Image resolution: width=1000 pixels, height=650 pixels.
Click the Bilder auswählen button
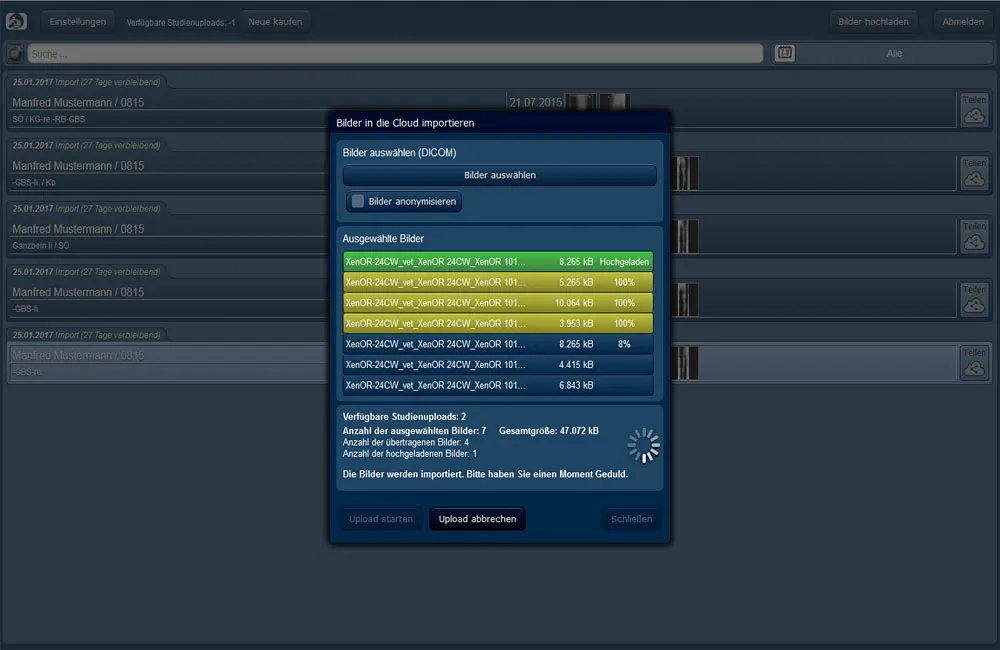[x=499, y=175]
